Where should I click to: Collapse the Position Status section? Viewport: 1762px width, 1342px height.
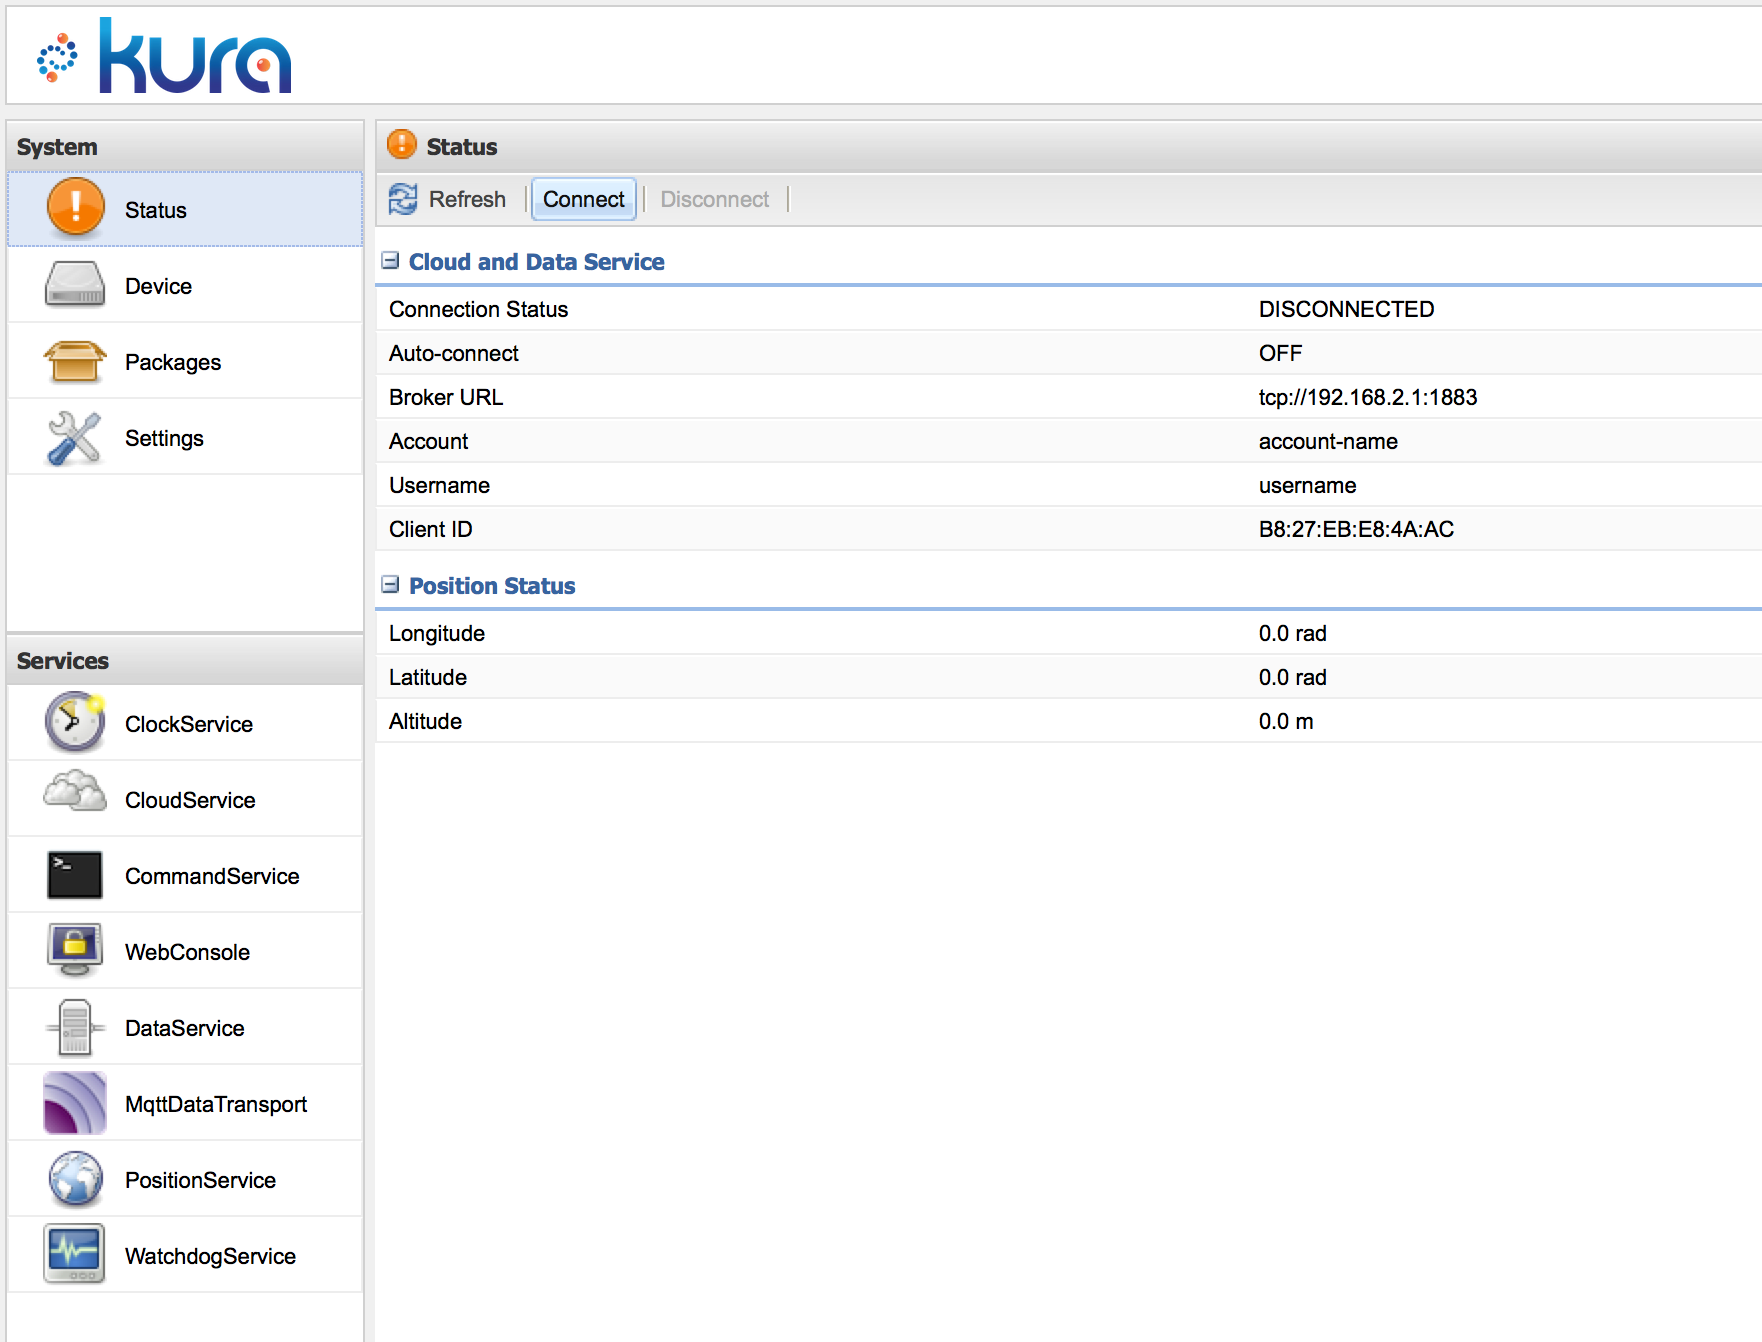pos(391,585)
